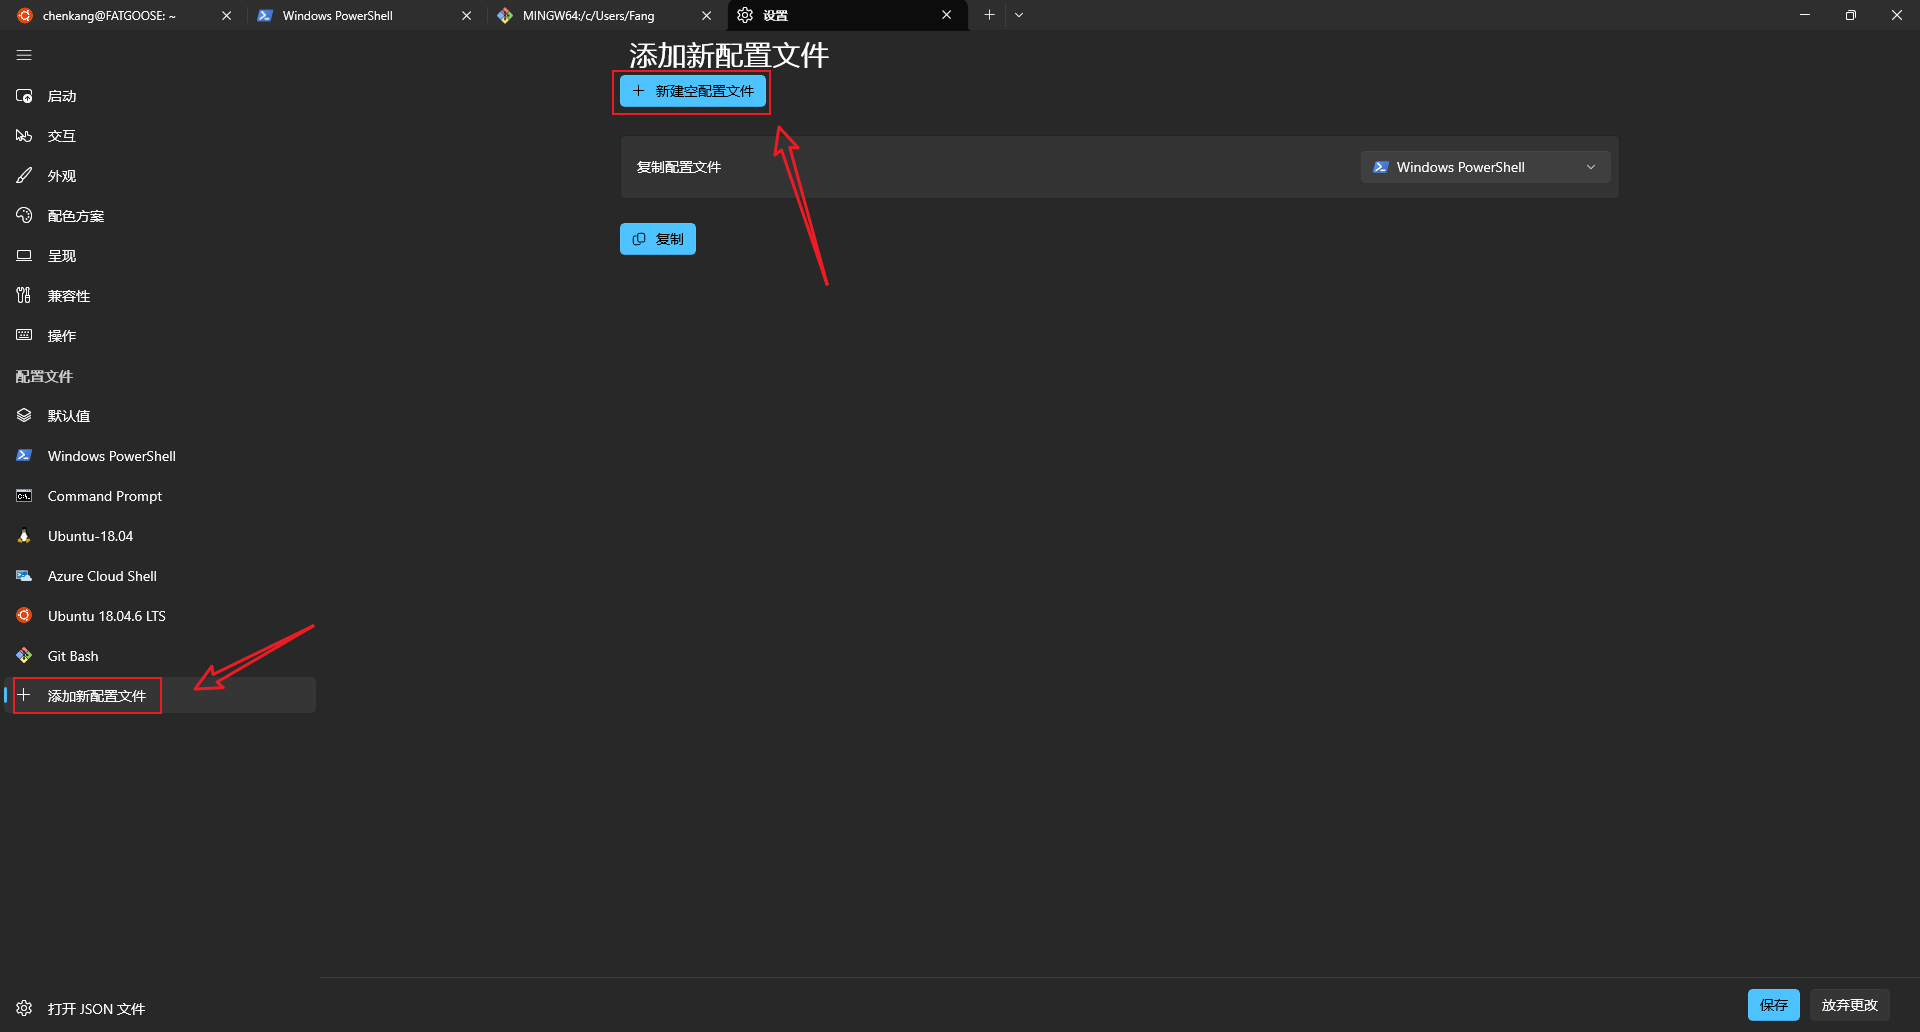Click the PowerShell icon inside the dropdown
The height and width of the screenshot is (1032, 1920).
click(1381, 167)
